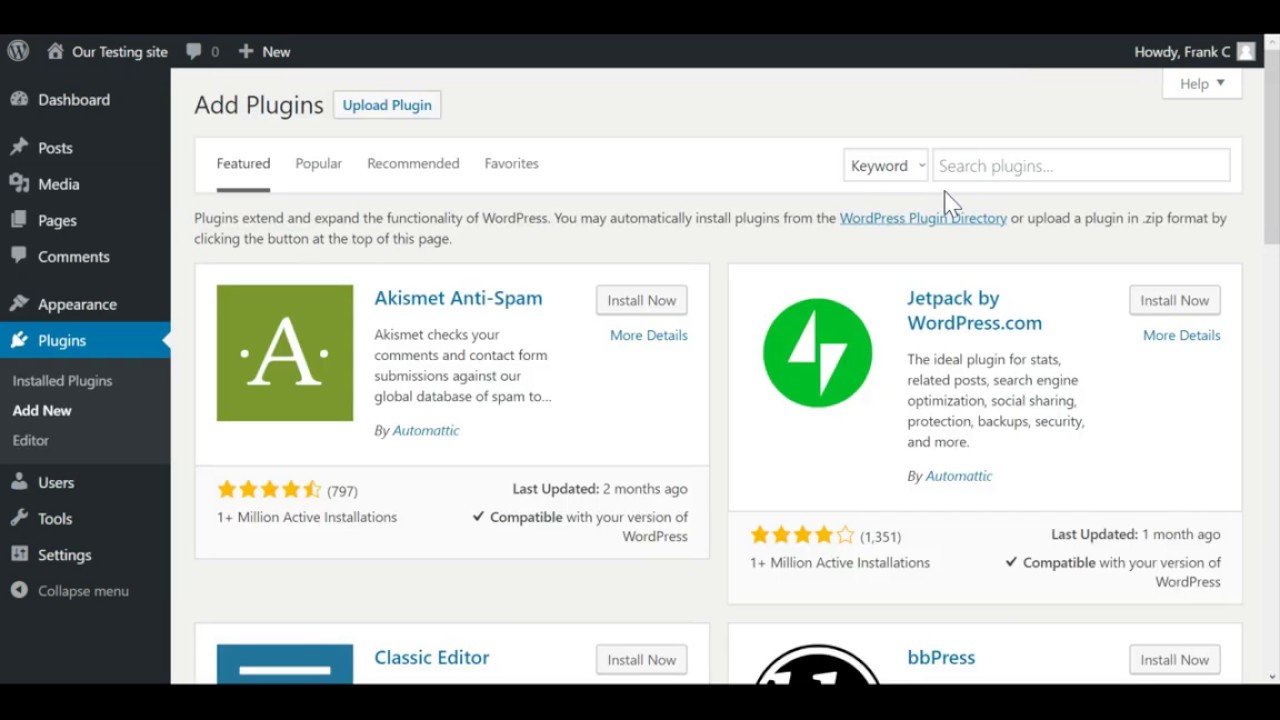
Task: Click the Akismet Anti-Spam logo thumbnail
Action: point(285,353)
